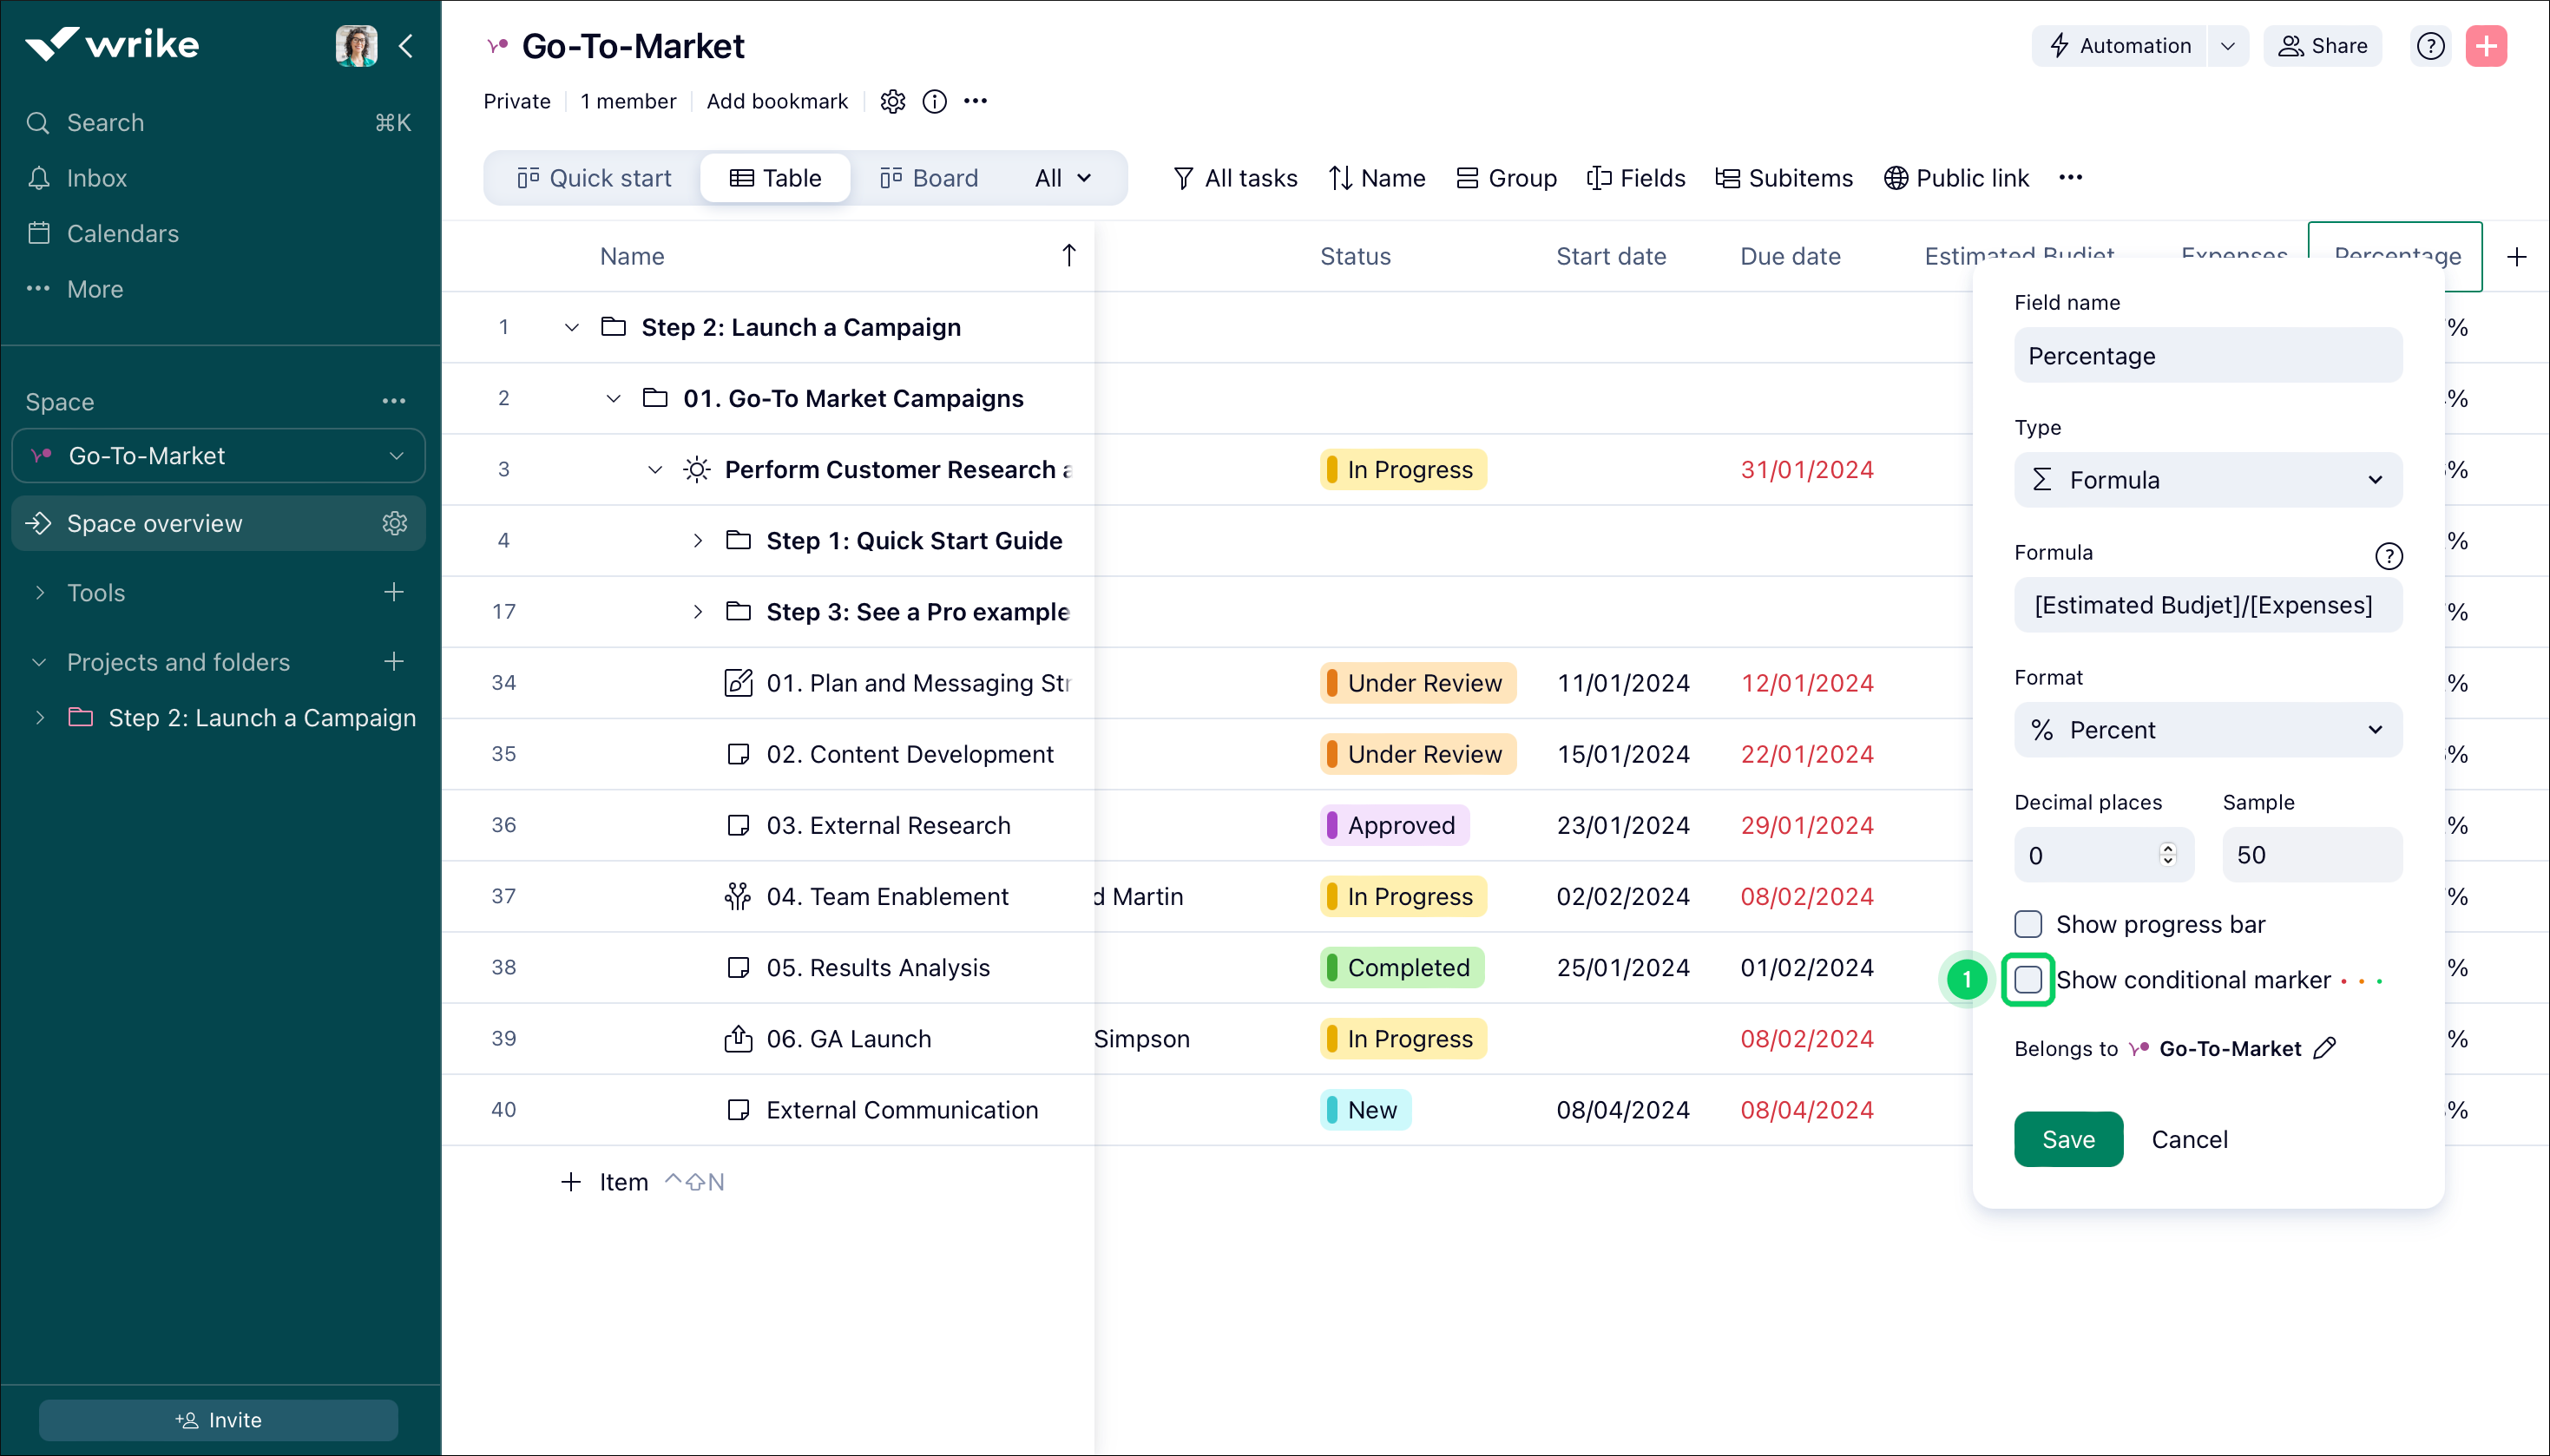The width and height of the screenshot is (2550, 1456).
Task: Click the Decimal places stepper arrows
Action: [x=2167, y=855]
